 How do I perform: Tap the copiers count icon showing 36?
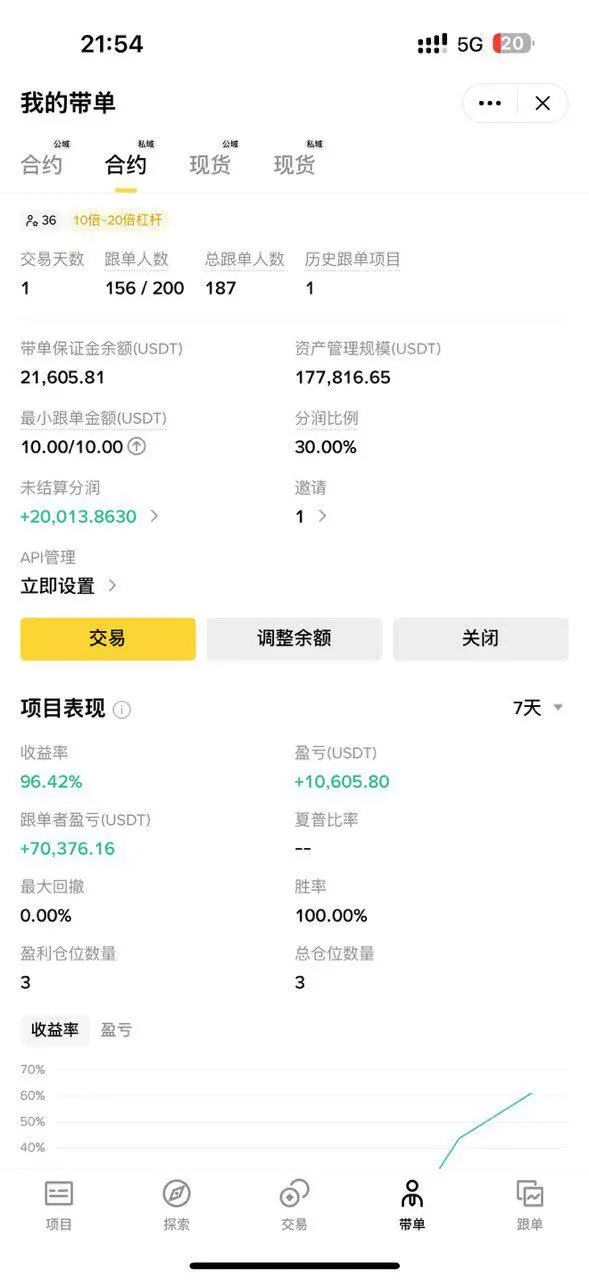pyautogui.click(x=41, y=220)
